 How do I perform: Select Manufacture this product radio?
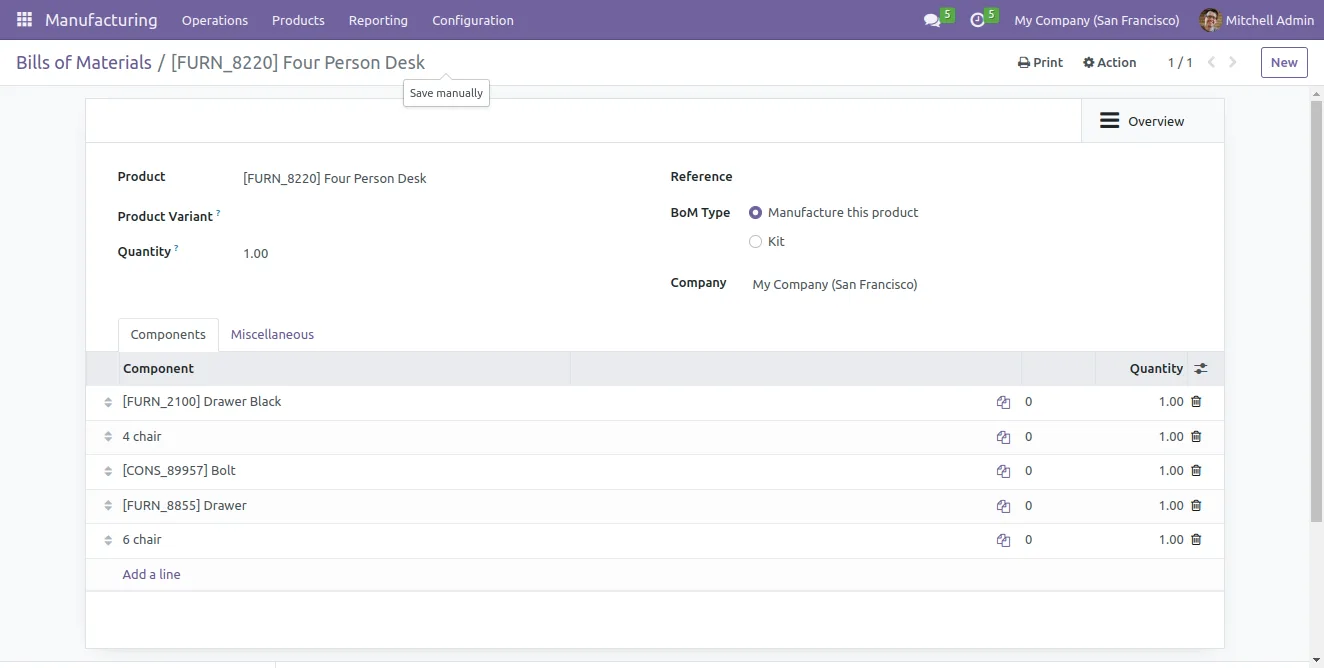point(756,213)
